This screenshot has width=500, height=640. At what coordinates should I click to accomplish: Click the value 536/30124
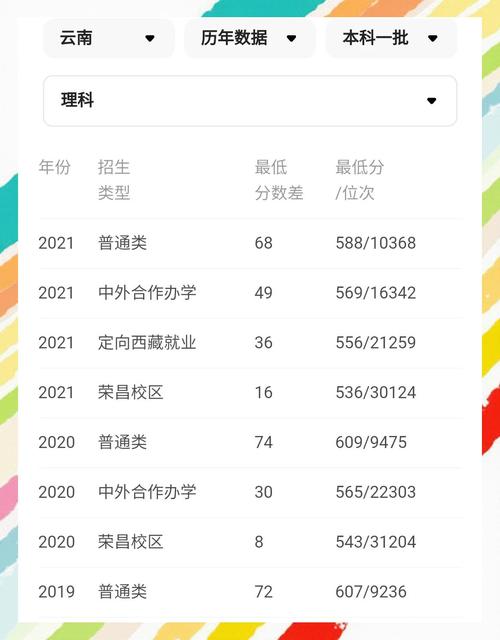(x=376, y=393)
